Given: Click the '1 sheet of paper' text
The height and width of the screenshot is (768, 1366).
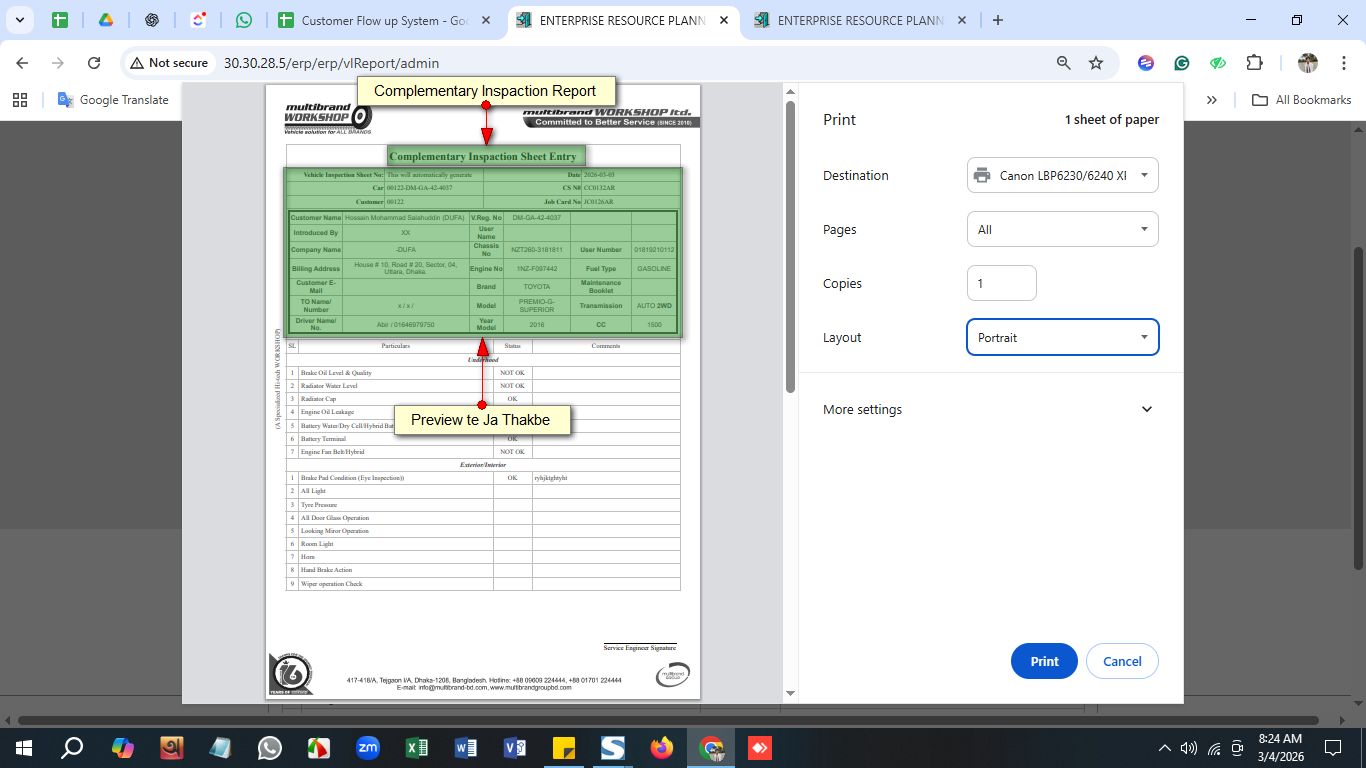Looking at the screenshot, I should [1112, 120].
